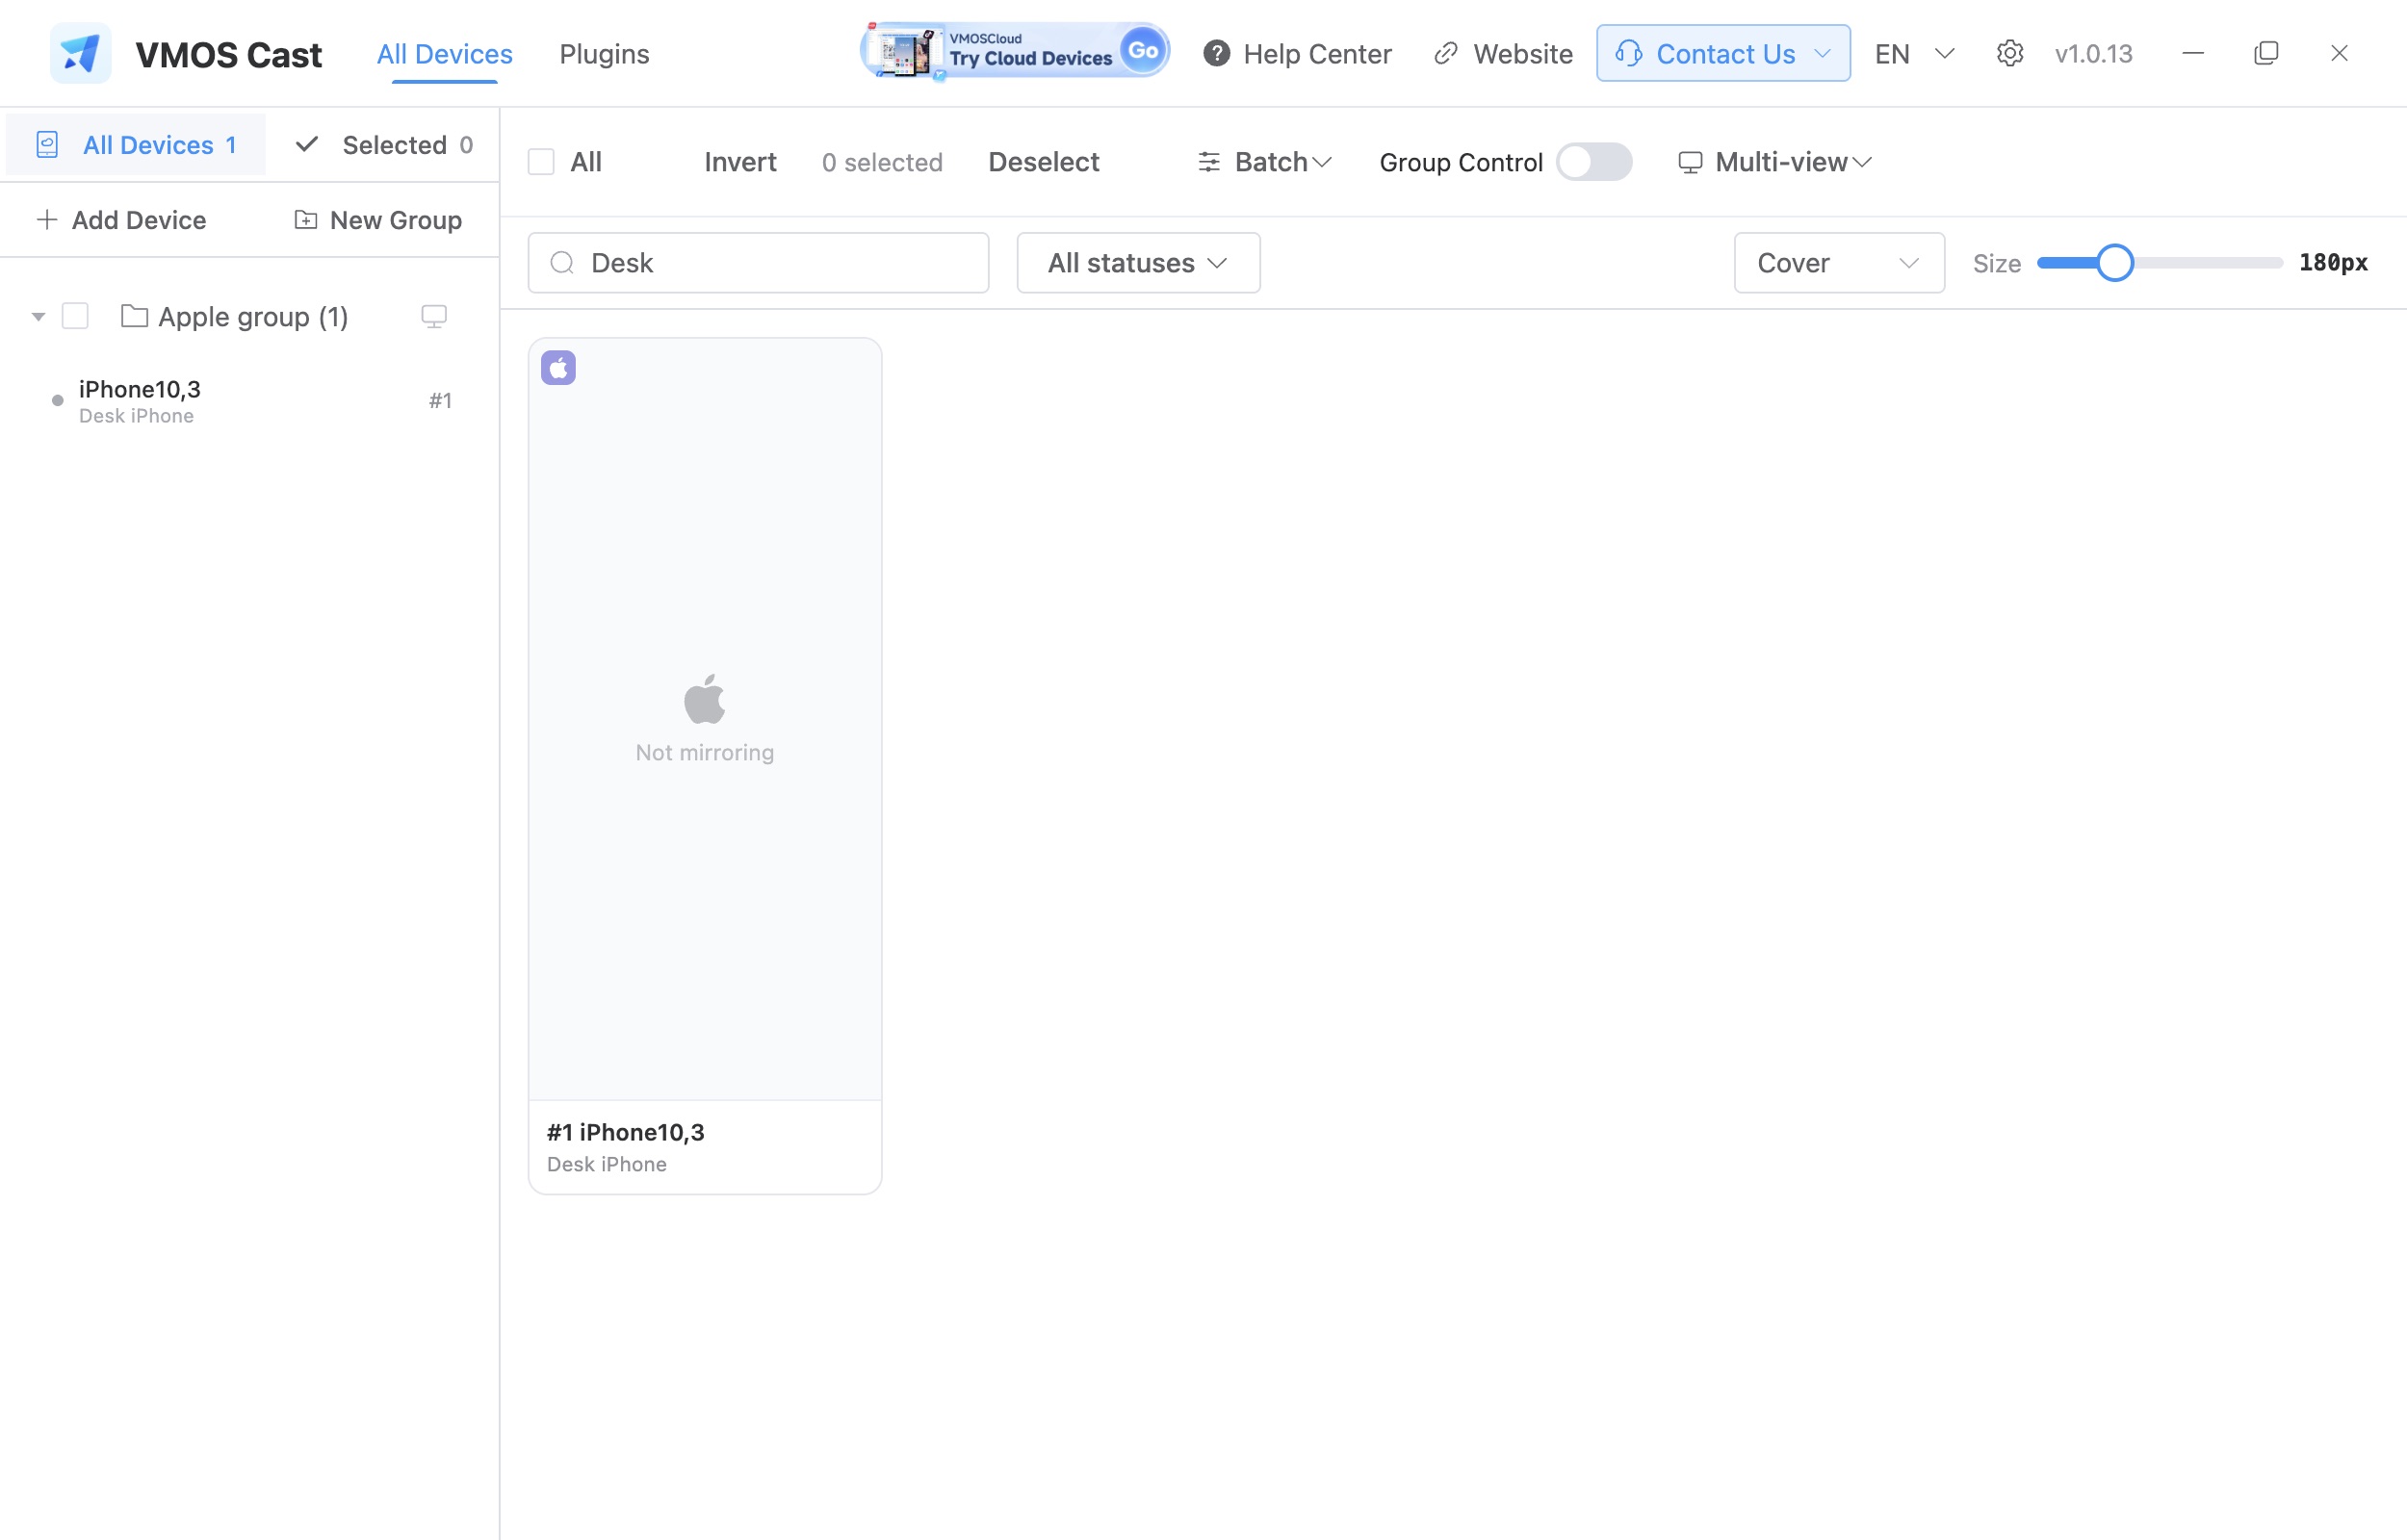This screenshot has width=2407, height=1540.
Task: Click the Multi-view monitor icon
Action: 1690,162
